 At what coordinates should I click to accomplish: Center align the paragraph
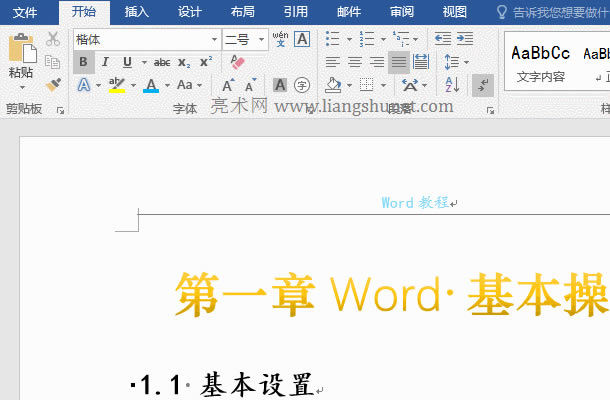point(354,62)
